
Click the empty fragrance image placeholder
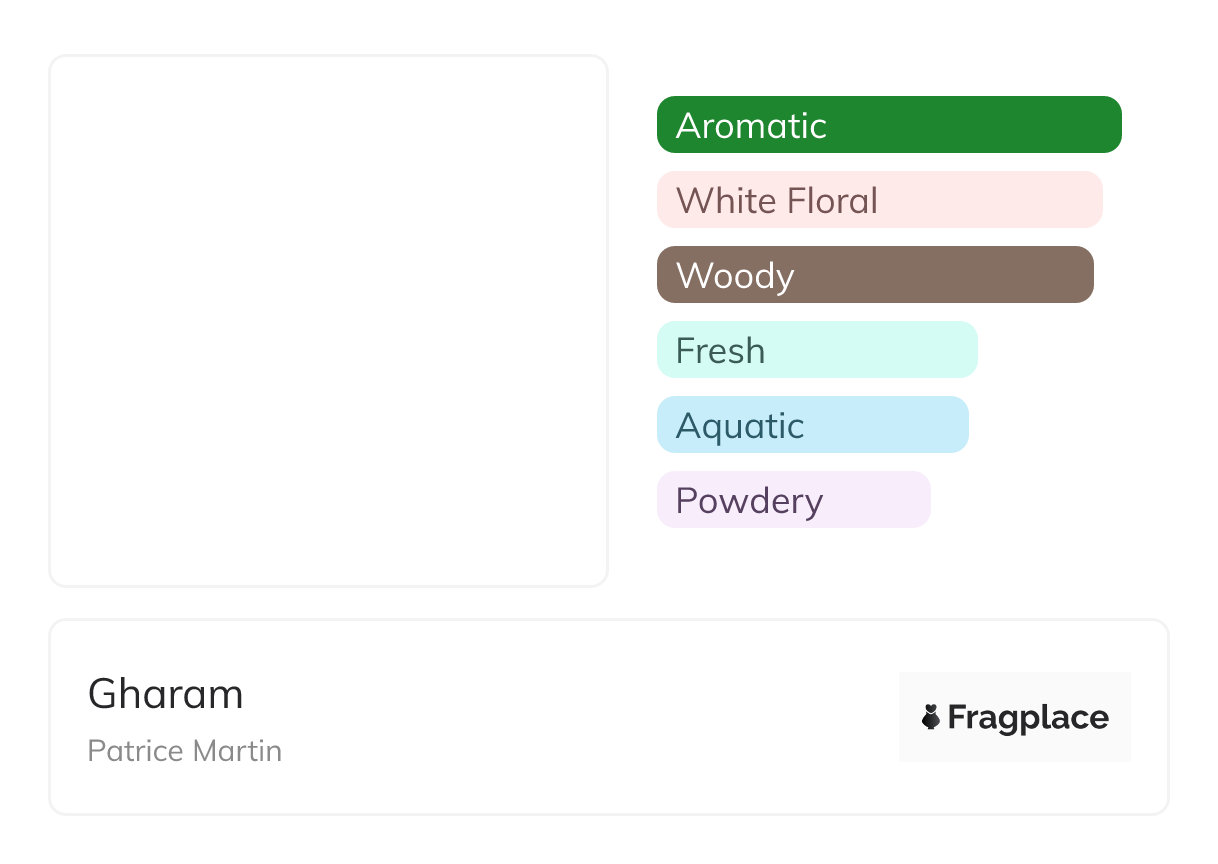tap(328, 320)
